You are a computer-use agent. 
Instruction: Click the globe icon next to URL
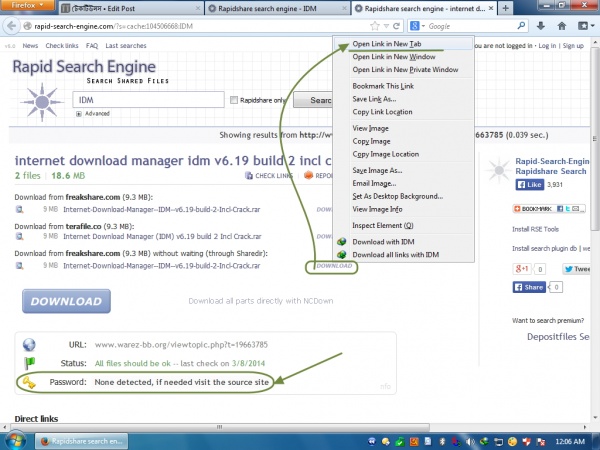[x=29, y=345]
